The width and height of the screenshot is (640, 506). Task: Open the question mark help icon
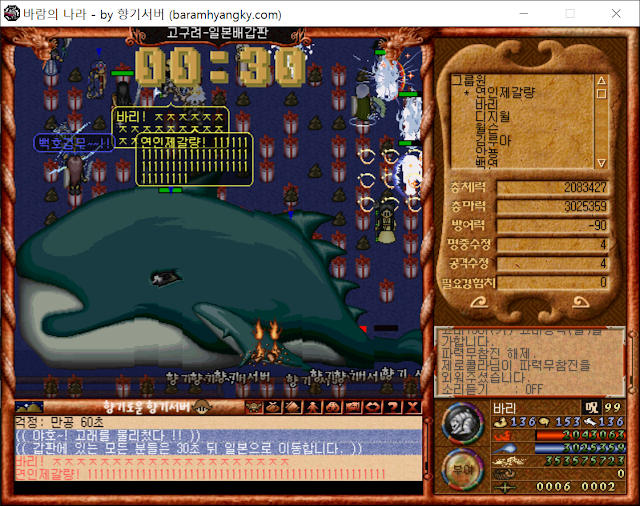click(x=392, y=407)
